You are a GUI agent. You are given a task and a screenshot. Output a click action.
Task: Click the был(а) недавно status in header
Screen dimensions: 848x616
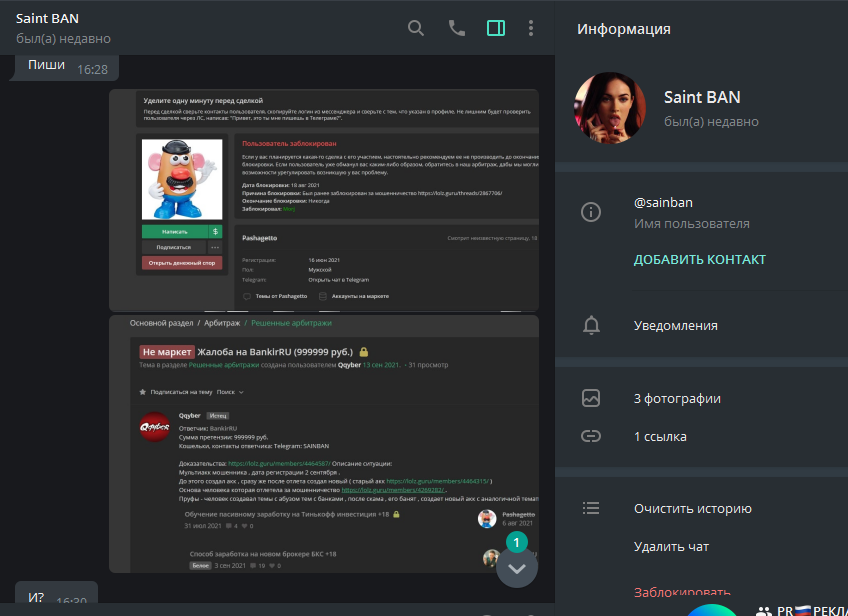point(63,39)
